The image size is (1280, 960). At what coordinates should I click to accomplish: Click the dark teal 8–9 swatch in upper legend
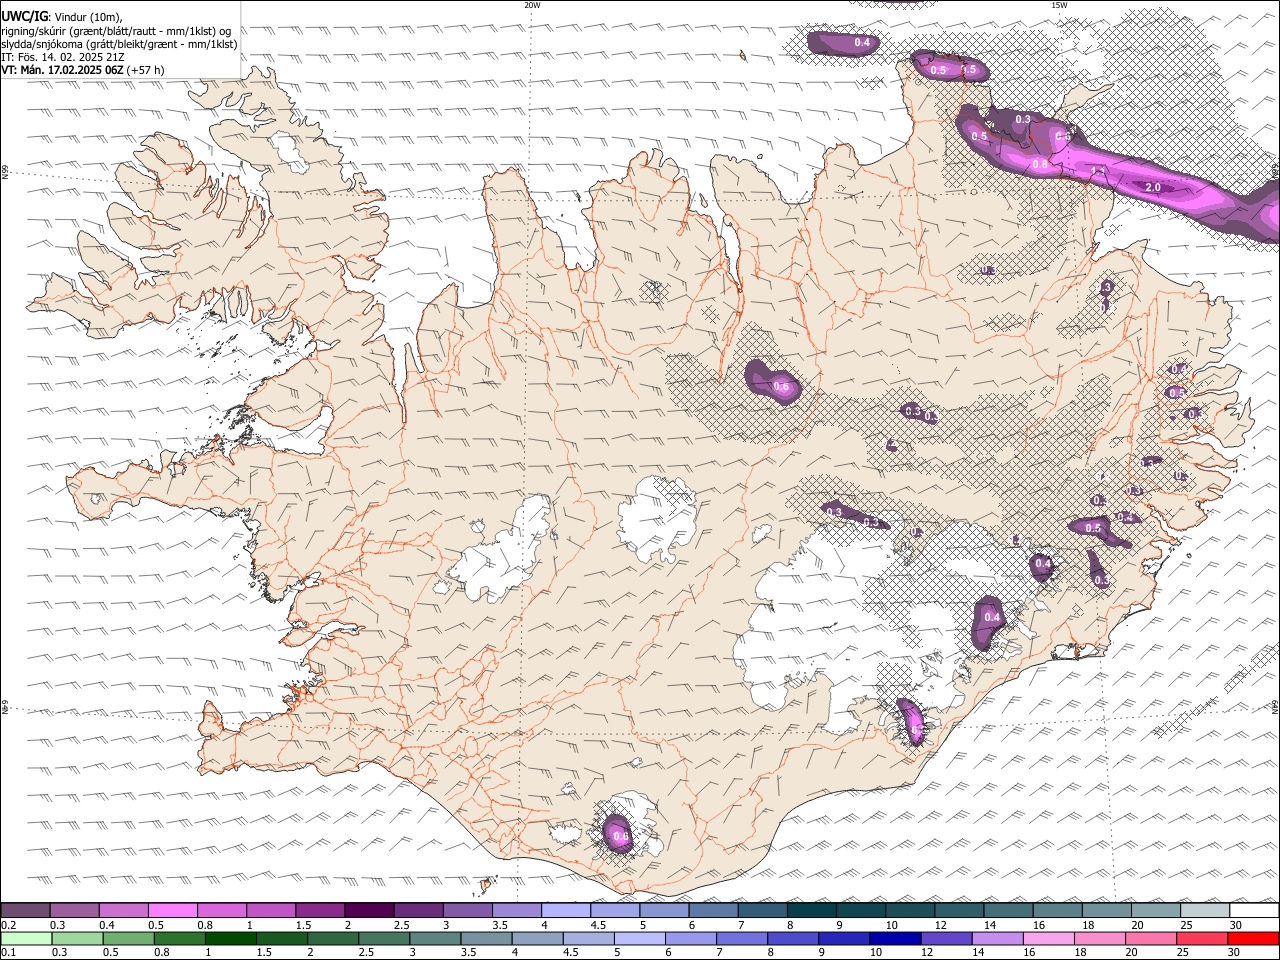(x=811, y=911)
